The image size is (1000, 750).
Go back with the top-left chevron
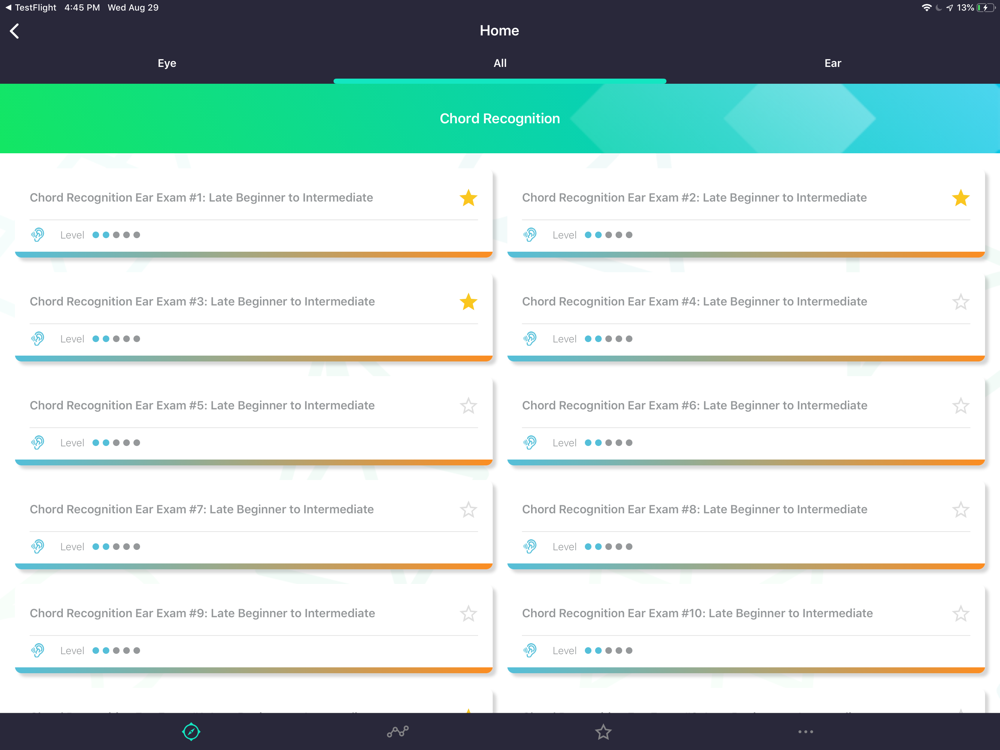14,31
